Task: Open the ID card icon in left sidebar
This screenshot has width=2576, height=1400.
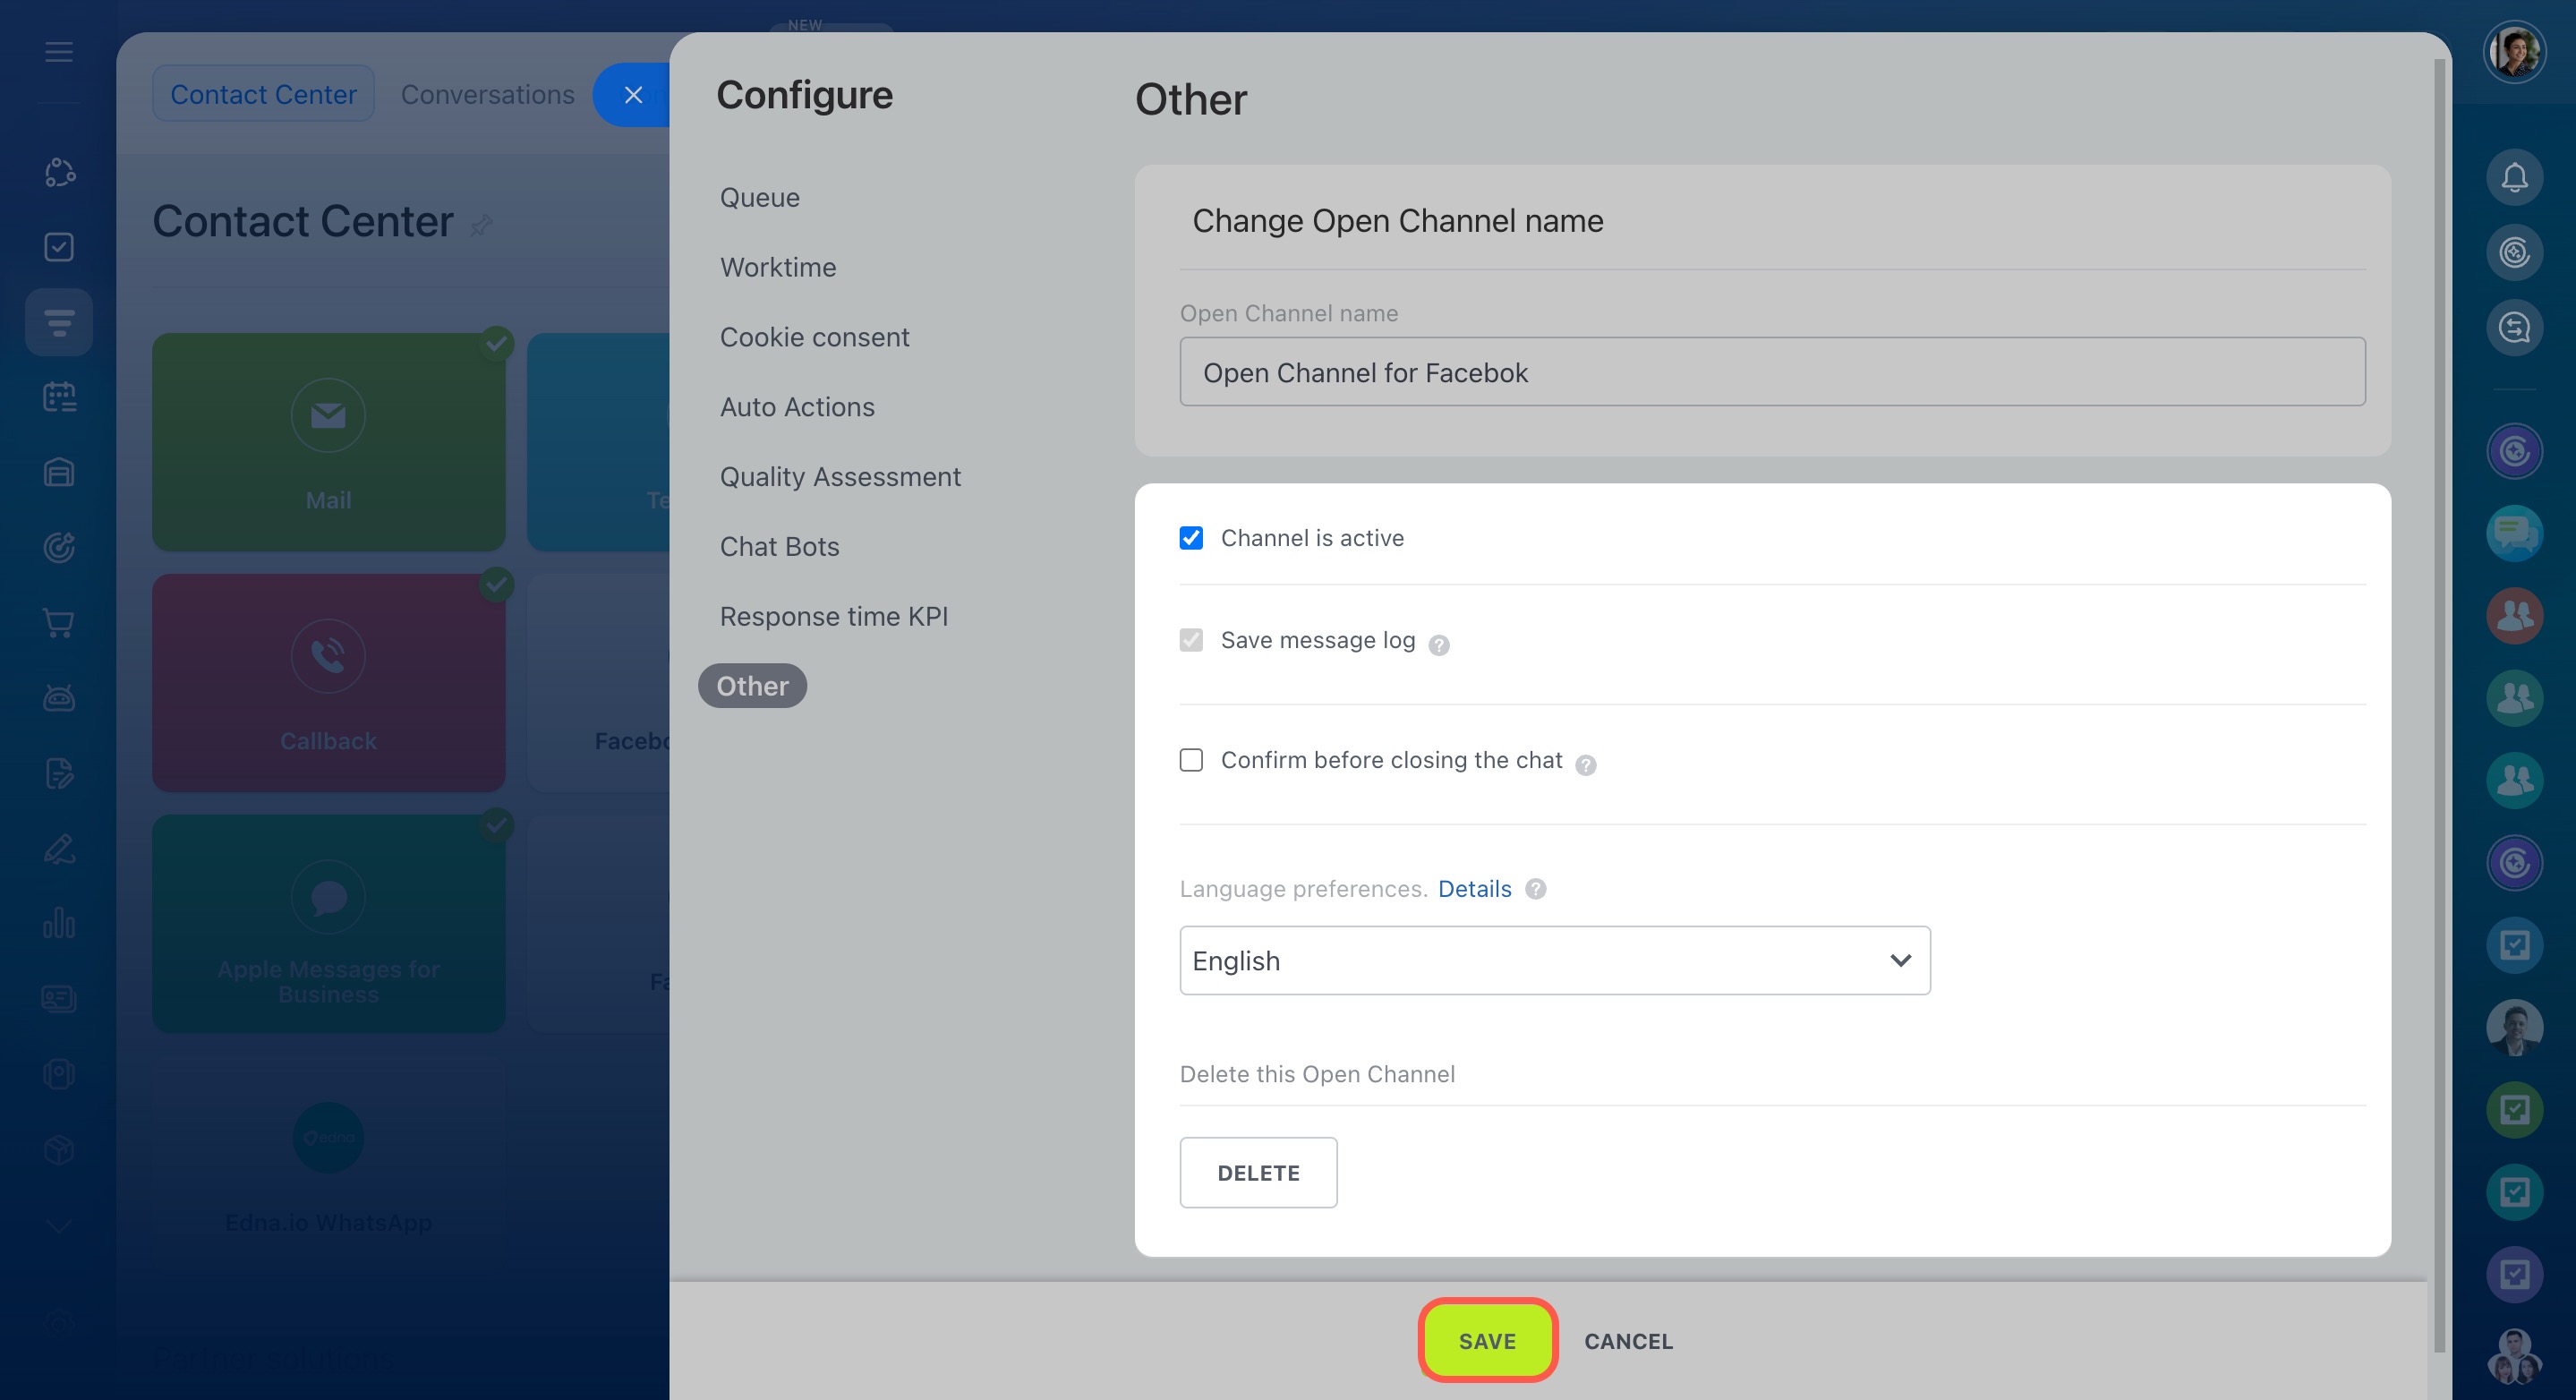Action: coord(59,998)
